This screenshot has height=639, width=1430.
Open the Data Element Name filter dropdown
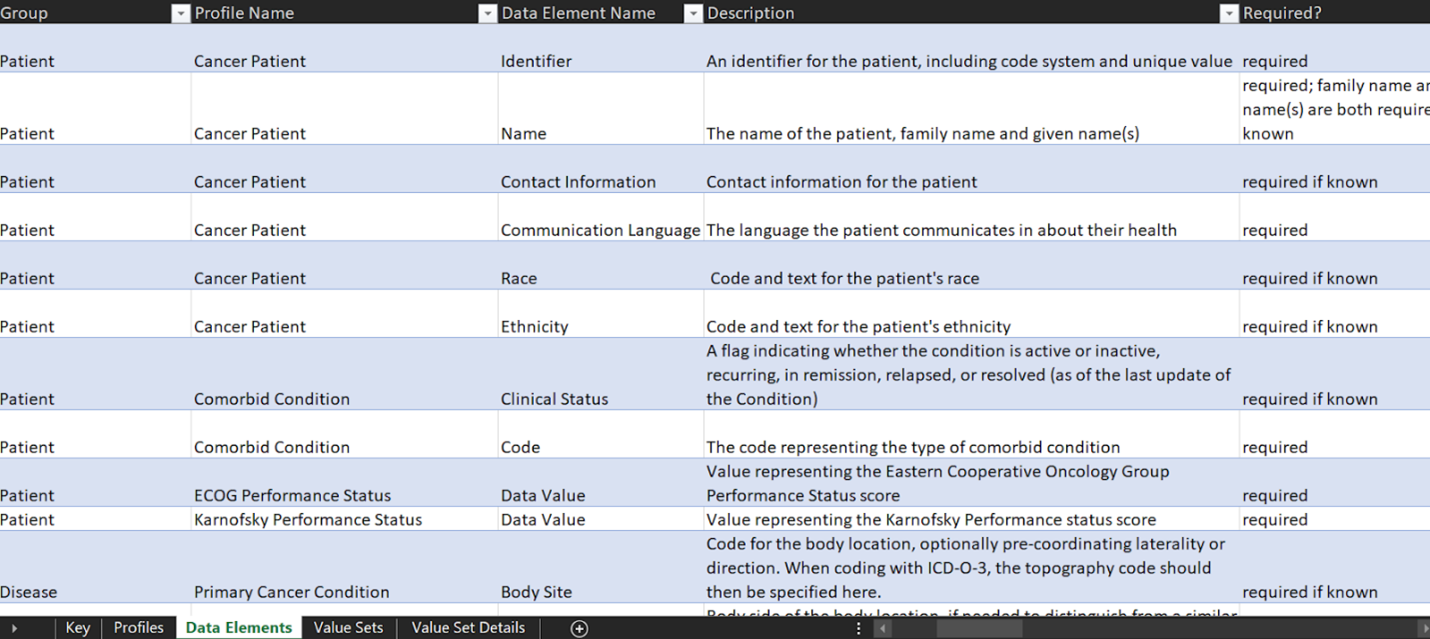click(x=693, y=13)
